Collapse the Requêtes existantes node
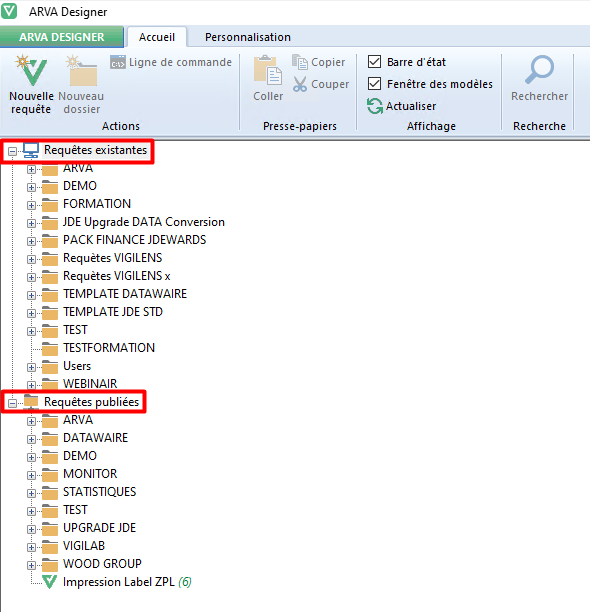 pos(12,151)
